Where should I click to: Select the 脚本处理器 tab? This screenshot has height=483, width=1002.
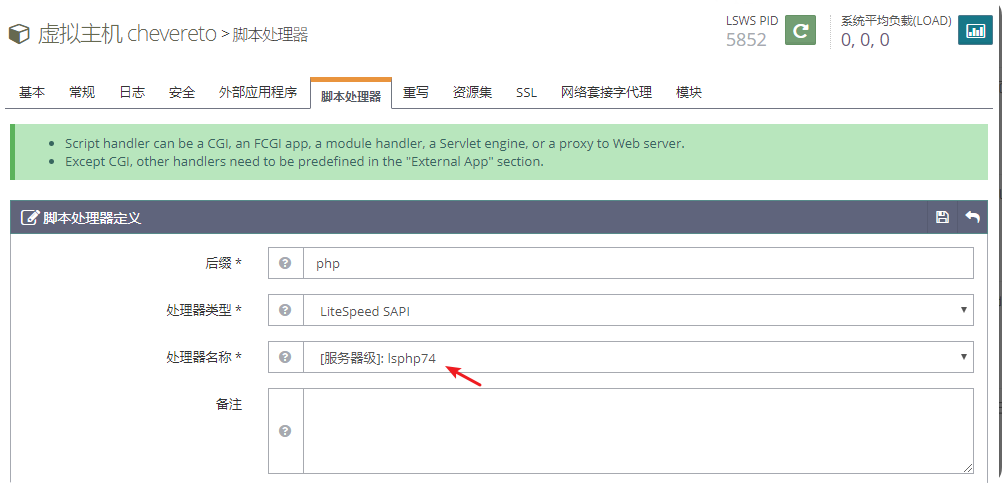(x=351, y=96)
